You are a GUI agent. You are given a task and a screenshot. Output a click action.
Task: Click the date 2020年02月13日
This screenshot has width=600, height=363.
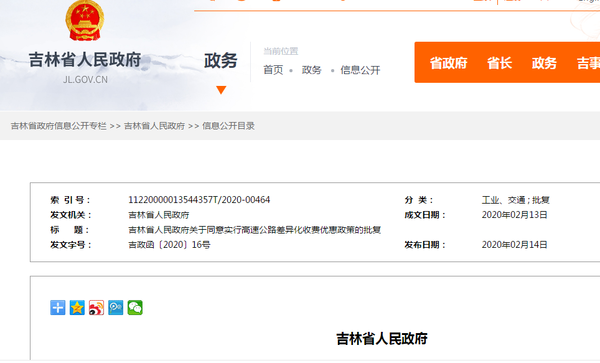(514, 215)
